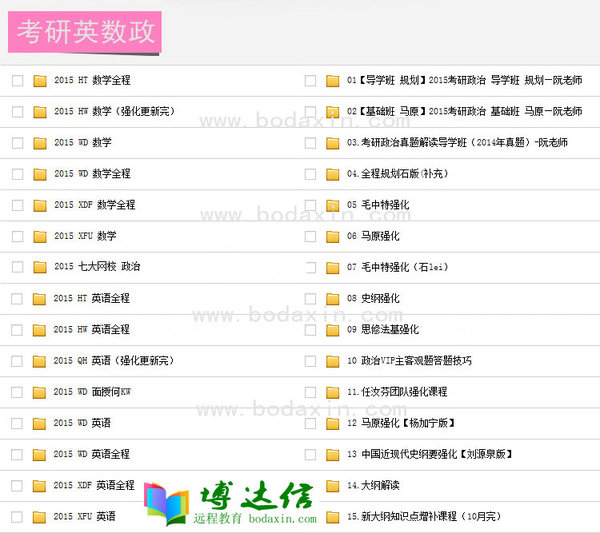Check the box for 2015 HT 英语全程
This screenshot has width=600, height=533.
pos(17,299)
